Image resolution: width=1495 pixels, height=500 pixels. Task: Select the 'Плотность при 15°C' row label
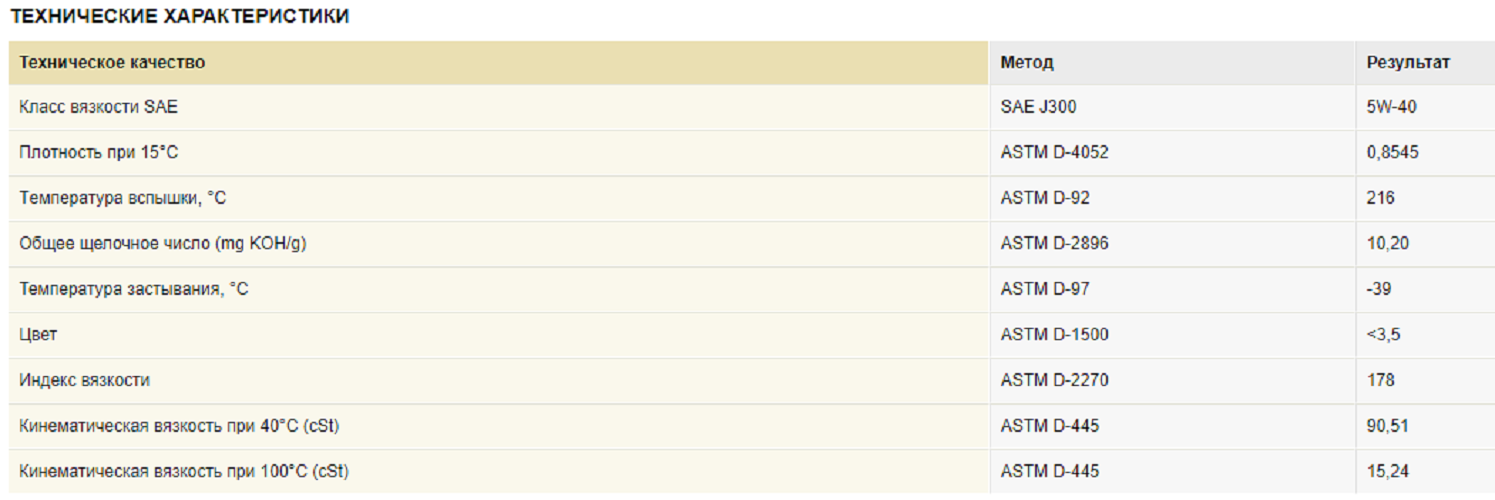click(99, 153)
